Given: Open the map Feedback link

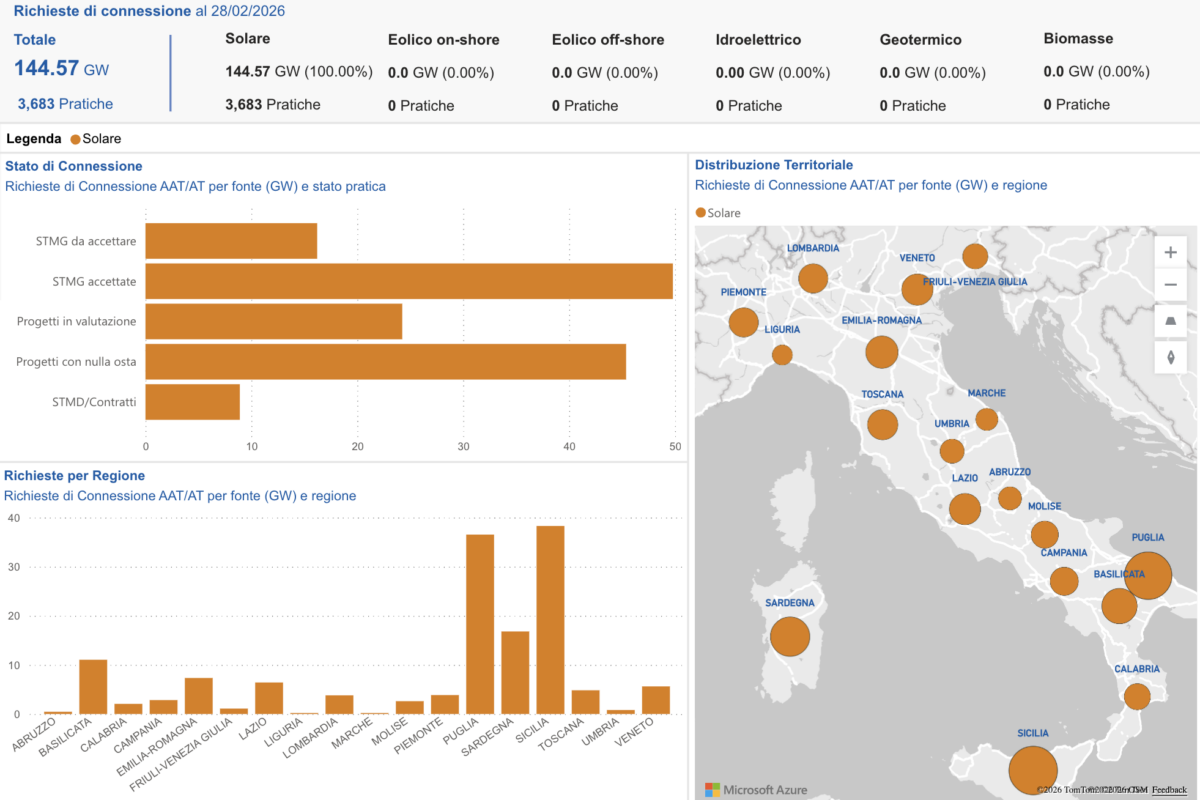Looking at the screenshot, I should pyautogui.click(x=1169, y=790).
